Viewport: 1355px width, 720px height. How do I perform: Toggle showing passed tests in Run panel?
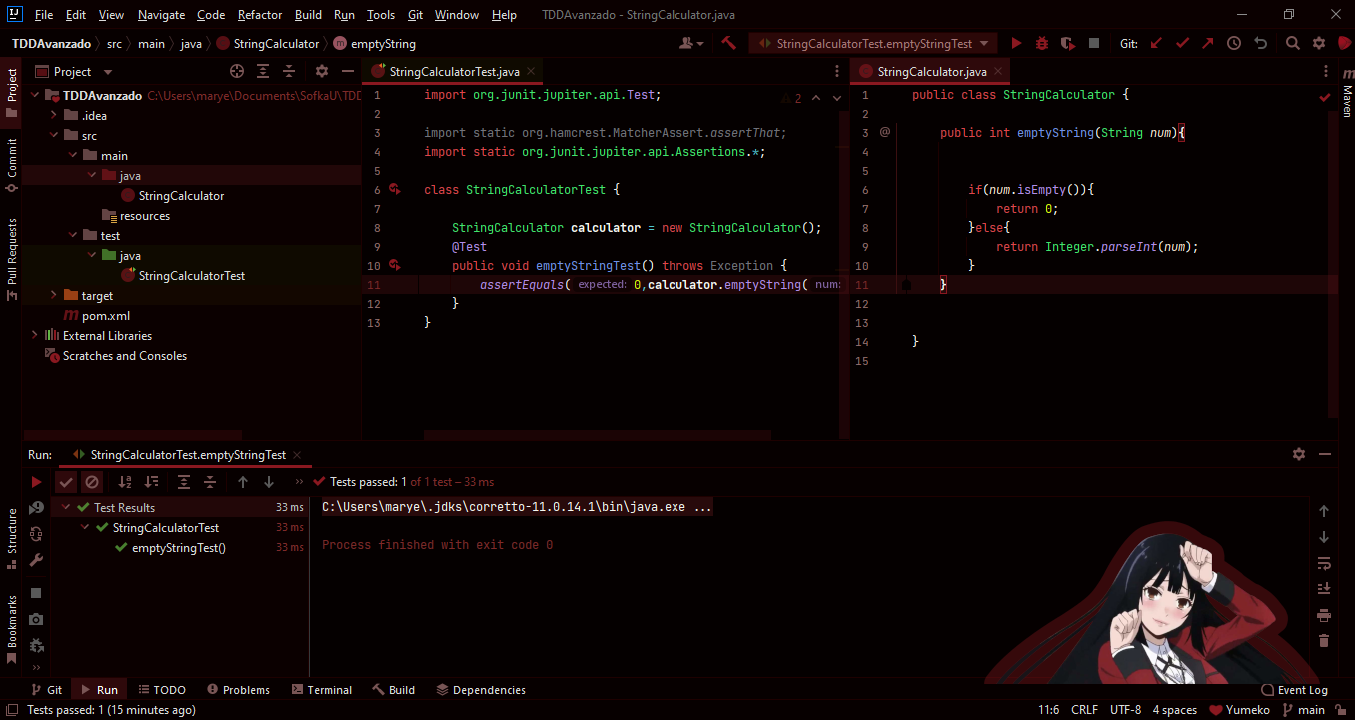click(x=66, y=481)
